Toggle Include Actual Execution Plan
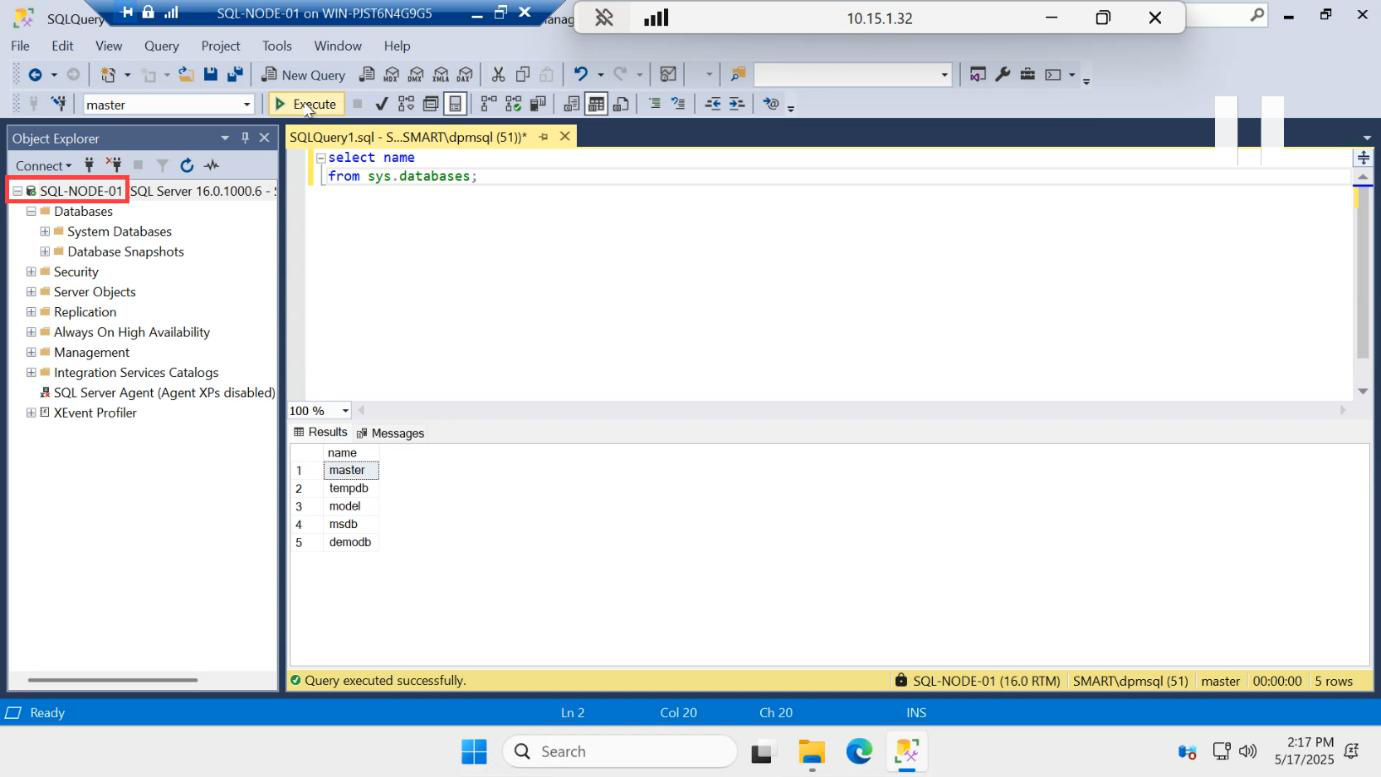This screenshot has width=1381, height=777. point(489,104)
